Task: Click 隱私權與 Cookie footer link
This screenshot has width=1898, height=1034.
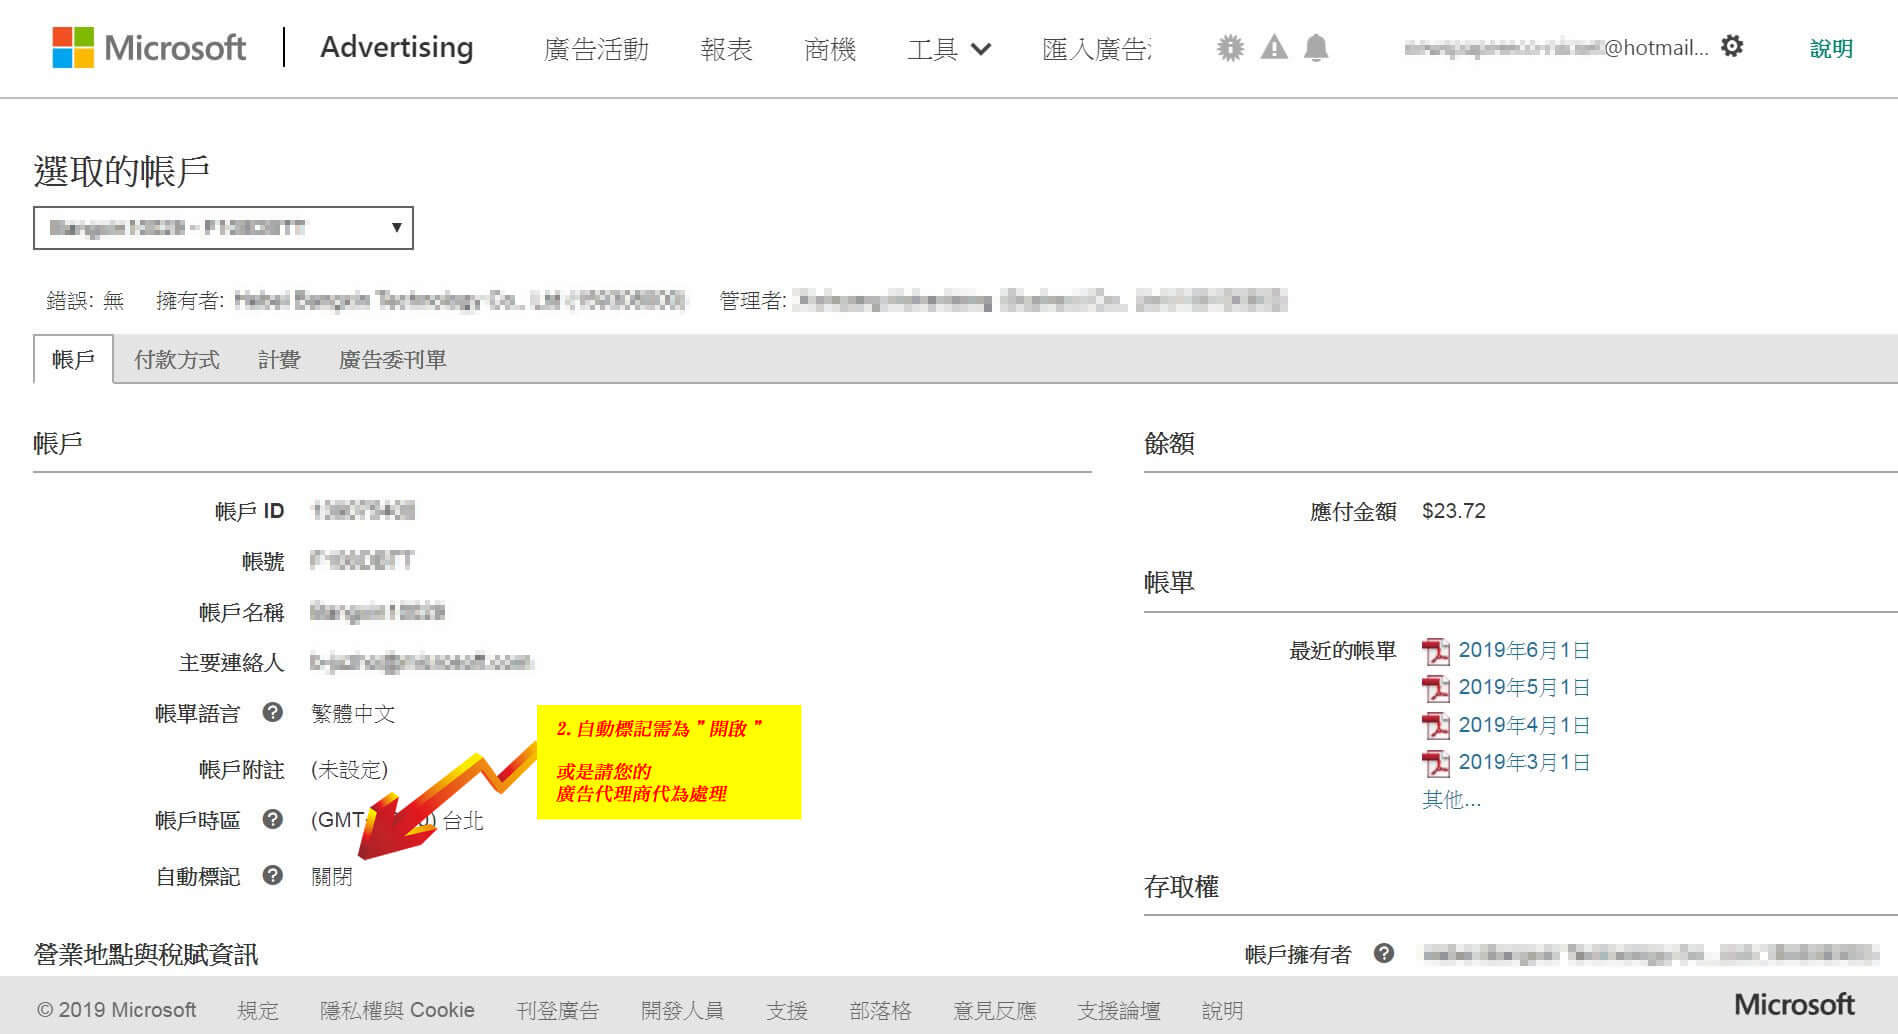Action: coord(397,1010)
